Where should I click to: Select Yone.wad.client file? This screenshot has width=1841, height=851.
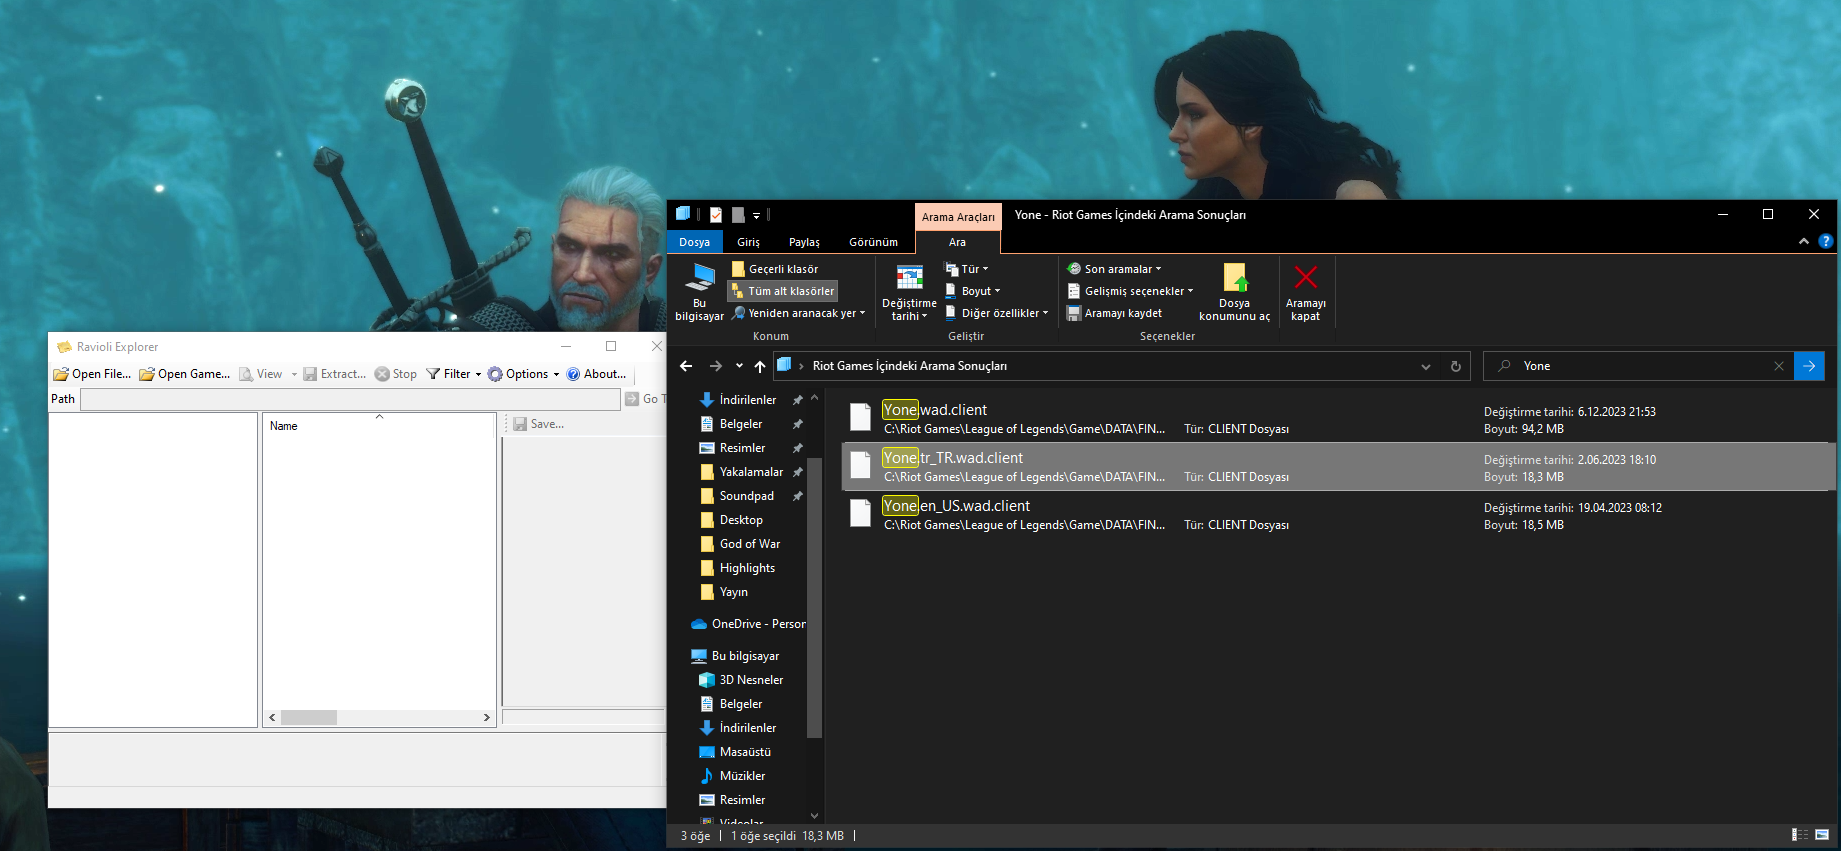coord(1337,419)
